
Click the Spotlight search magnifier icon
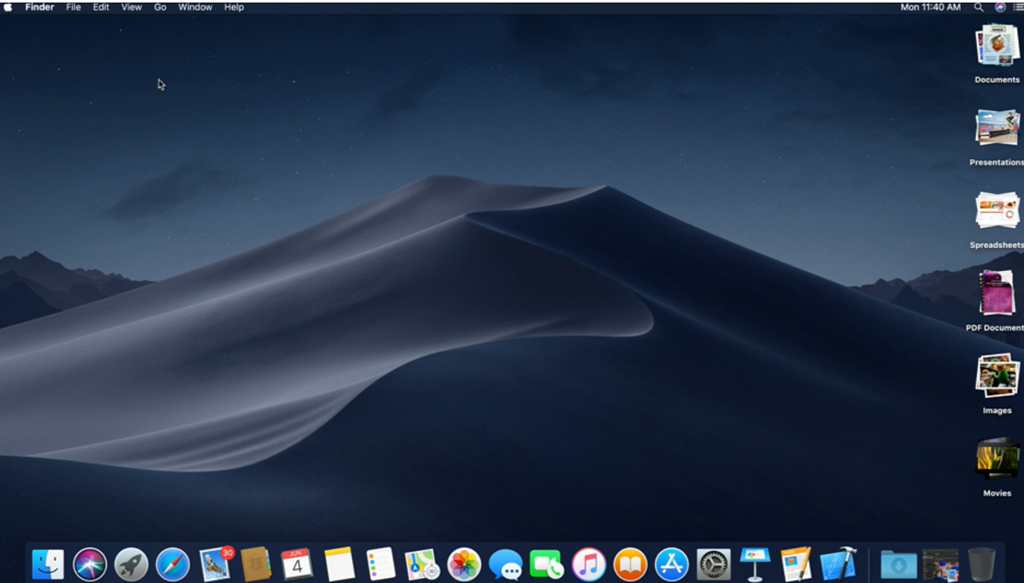[979, 7]
